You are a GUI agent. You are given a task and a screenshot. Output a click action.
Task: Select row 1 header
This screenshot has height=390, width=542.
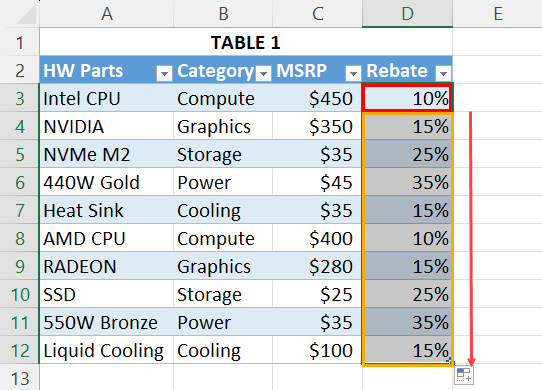click(x=19, y=42)
